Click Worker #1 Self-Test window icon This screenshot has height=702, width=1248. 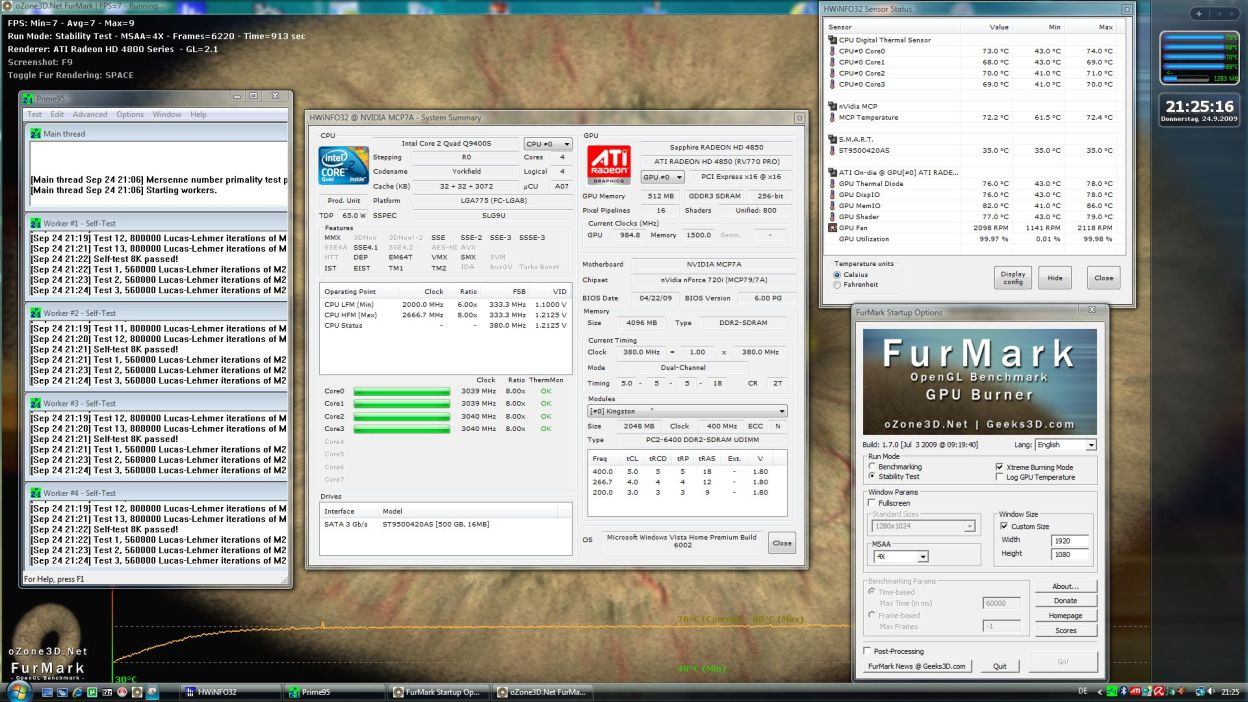point(36,223)
